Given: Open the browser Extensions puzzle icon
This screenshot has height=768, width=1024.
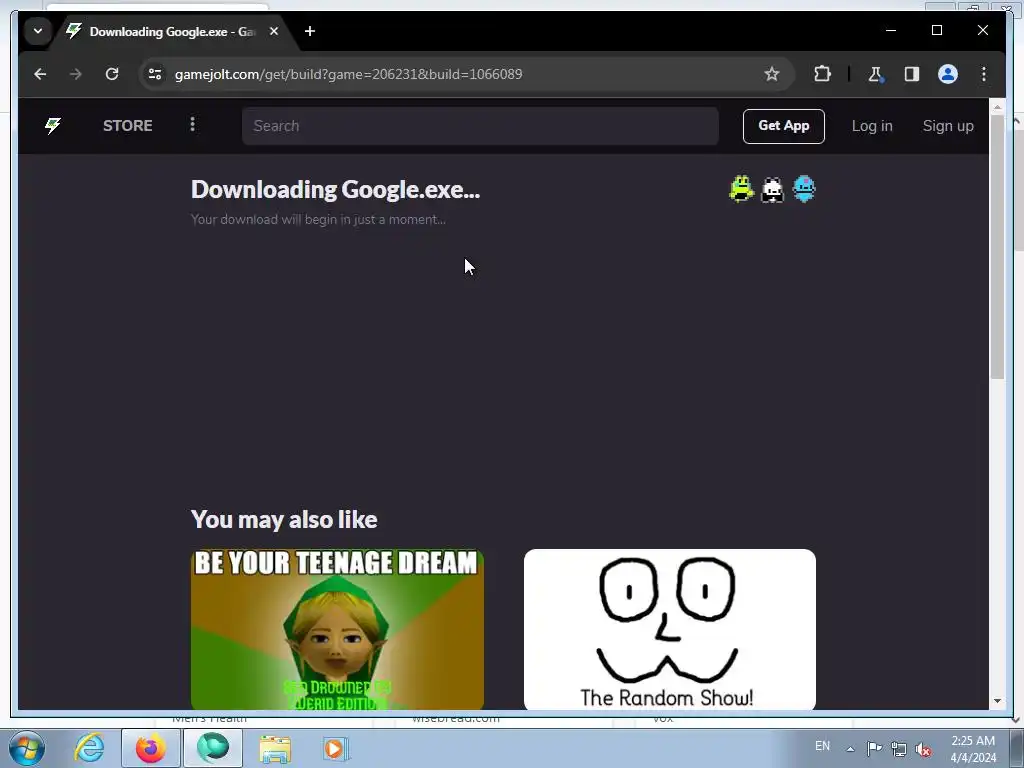Looking at the screenshot, I should [x=822, y=74].
